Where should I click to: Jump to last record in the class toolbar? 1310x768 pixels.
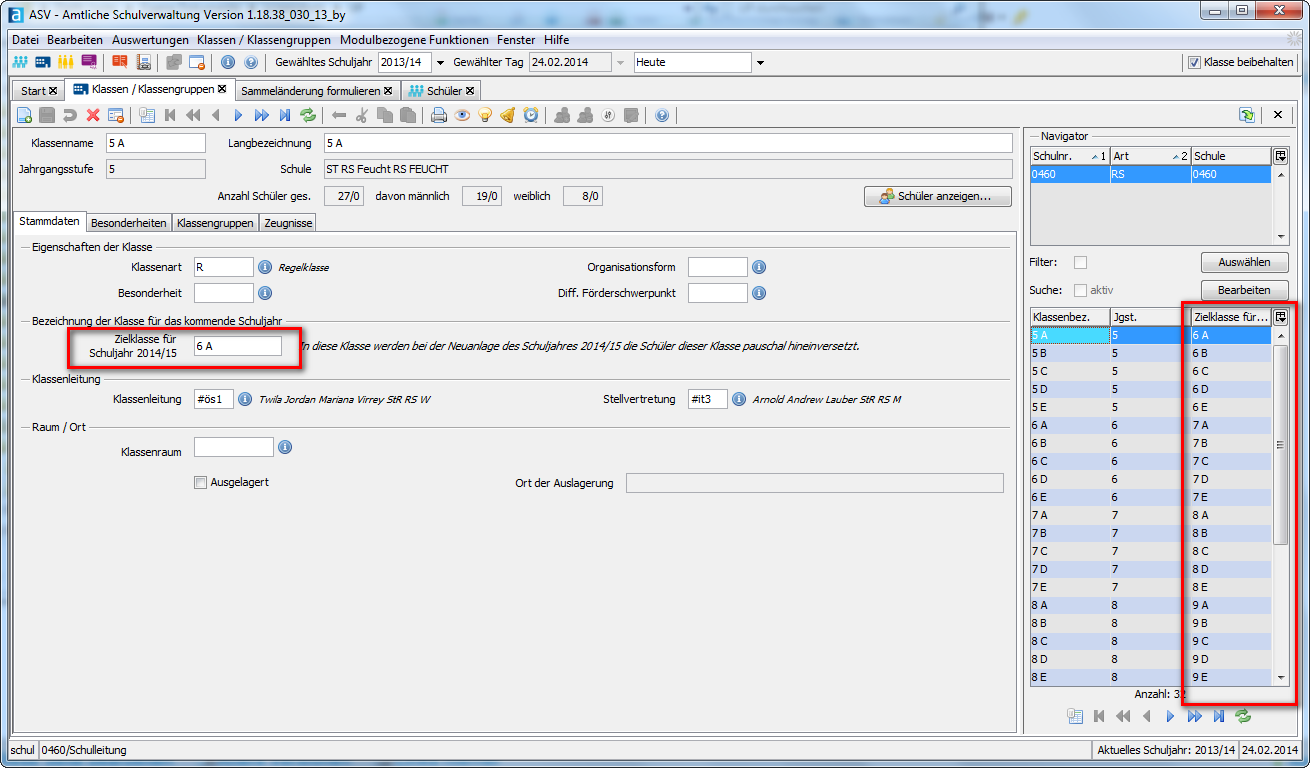(x=285, y=115)
